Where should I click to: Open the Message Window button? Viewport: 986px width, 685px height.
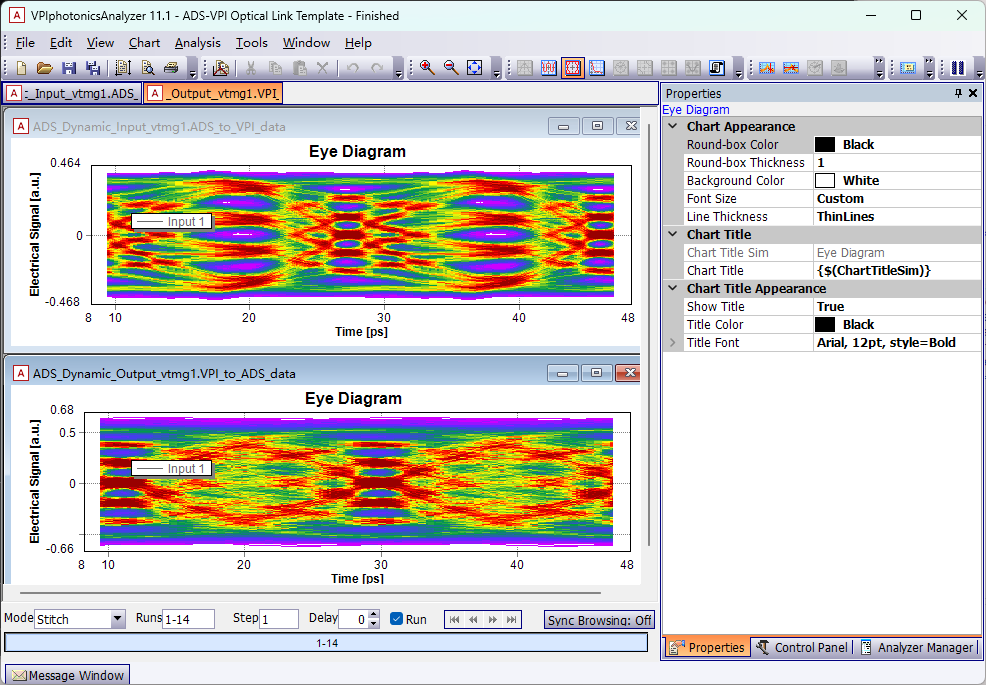point(68,676)
